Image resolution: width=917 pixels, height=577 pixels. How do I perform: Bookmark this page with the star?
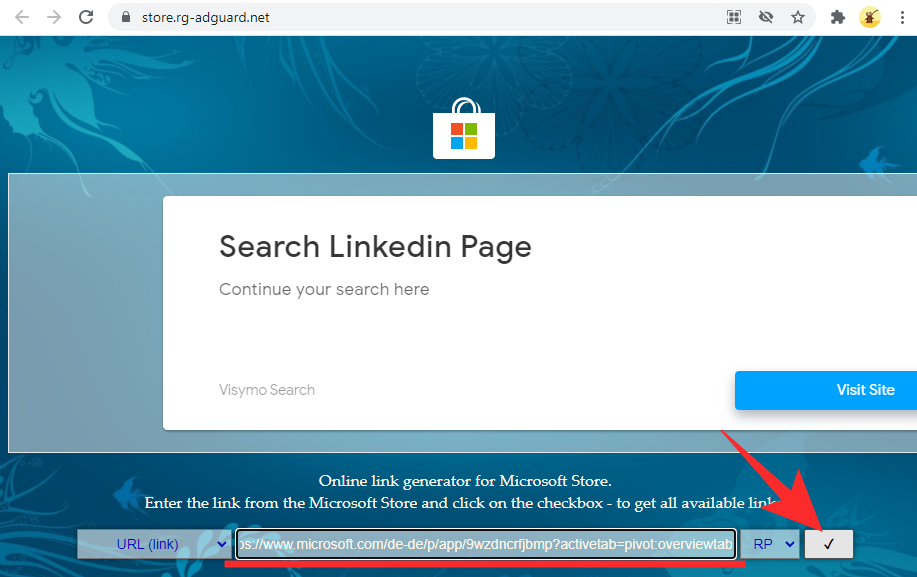[798, 18]
